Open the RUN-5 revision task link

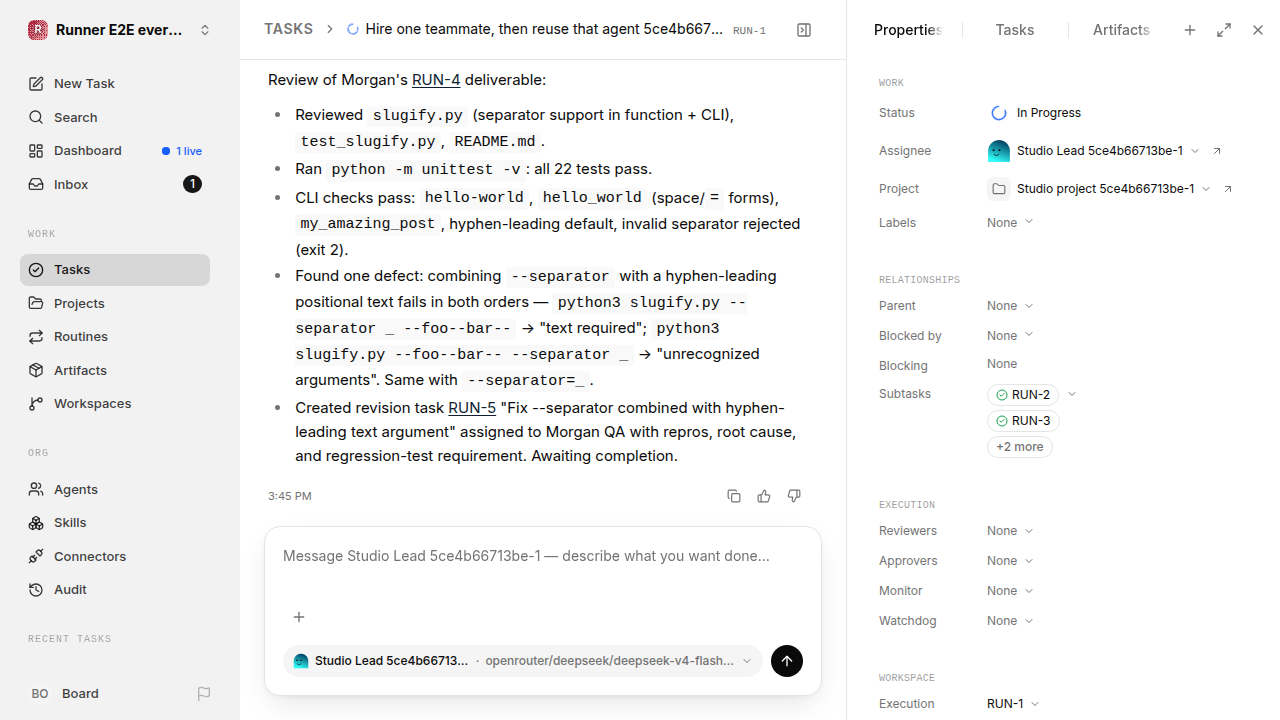(x=472, y=408)
